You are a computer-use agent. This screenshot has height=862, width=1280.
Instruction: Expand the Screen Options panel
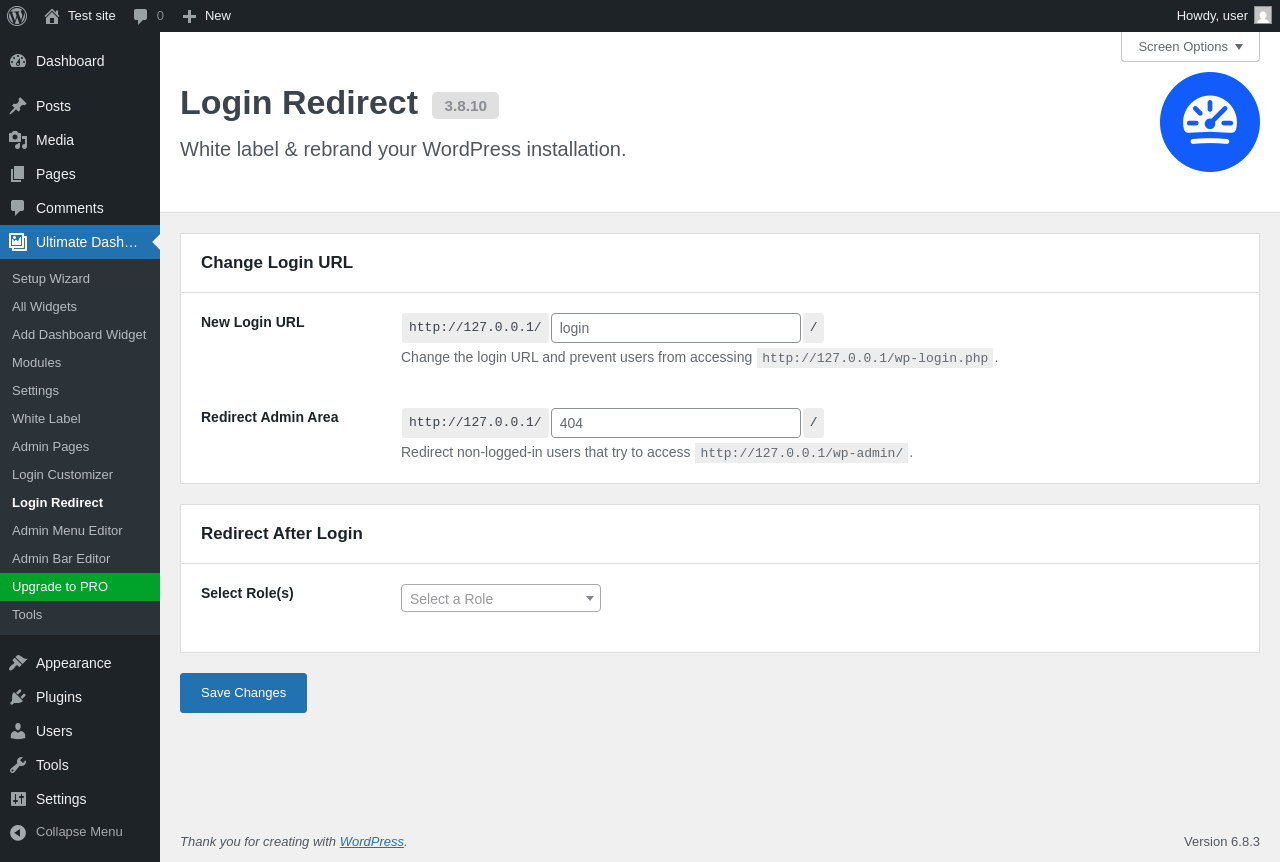[1190, 46]
